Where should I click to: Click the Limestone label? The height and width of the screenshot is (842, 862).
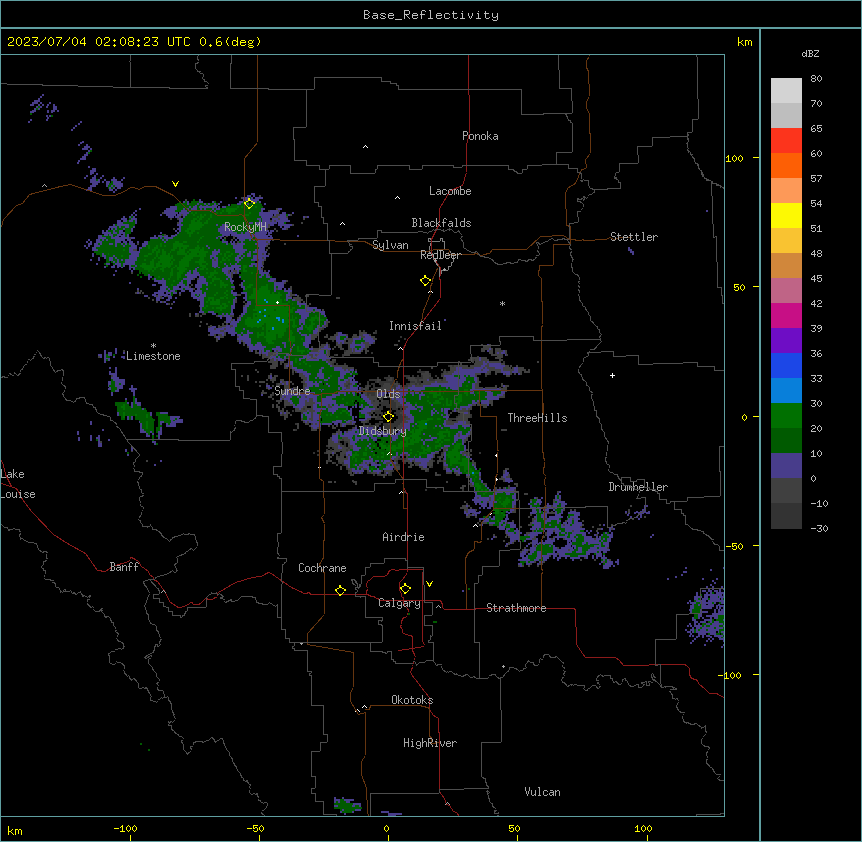[x=153, y=356]
